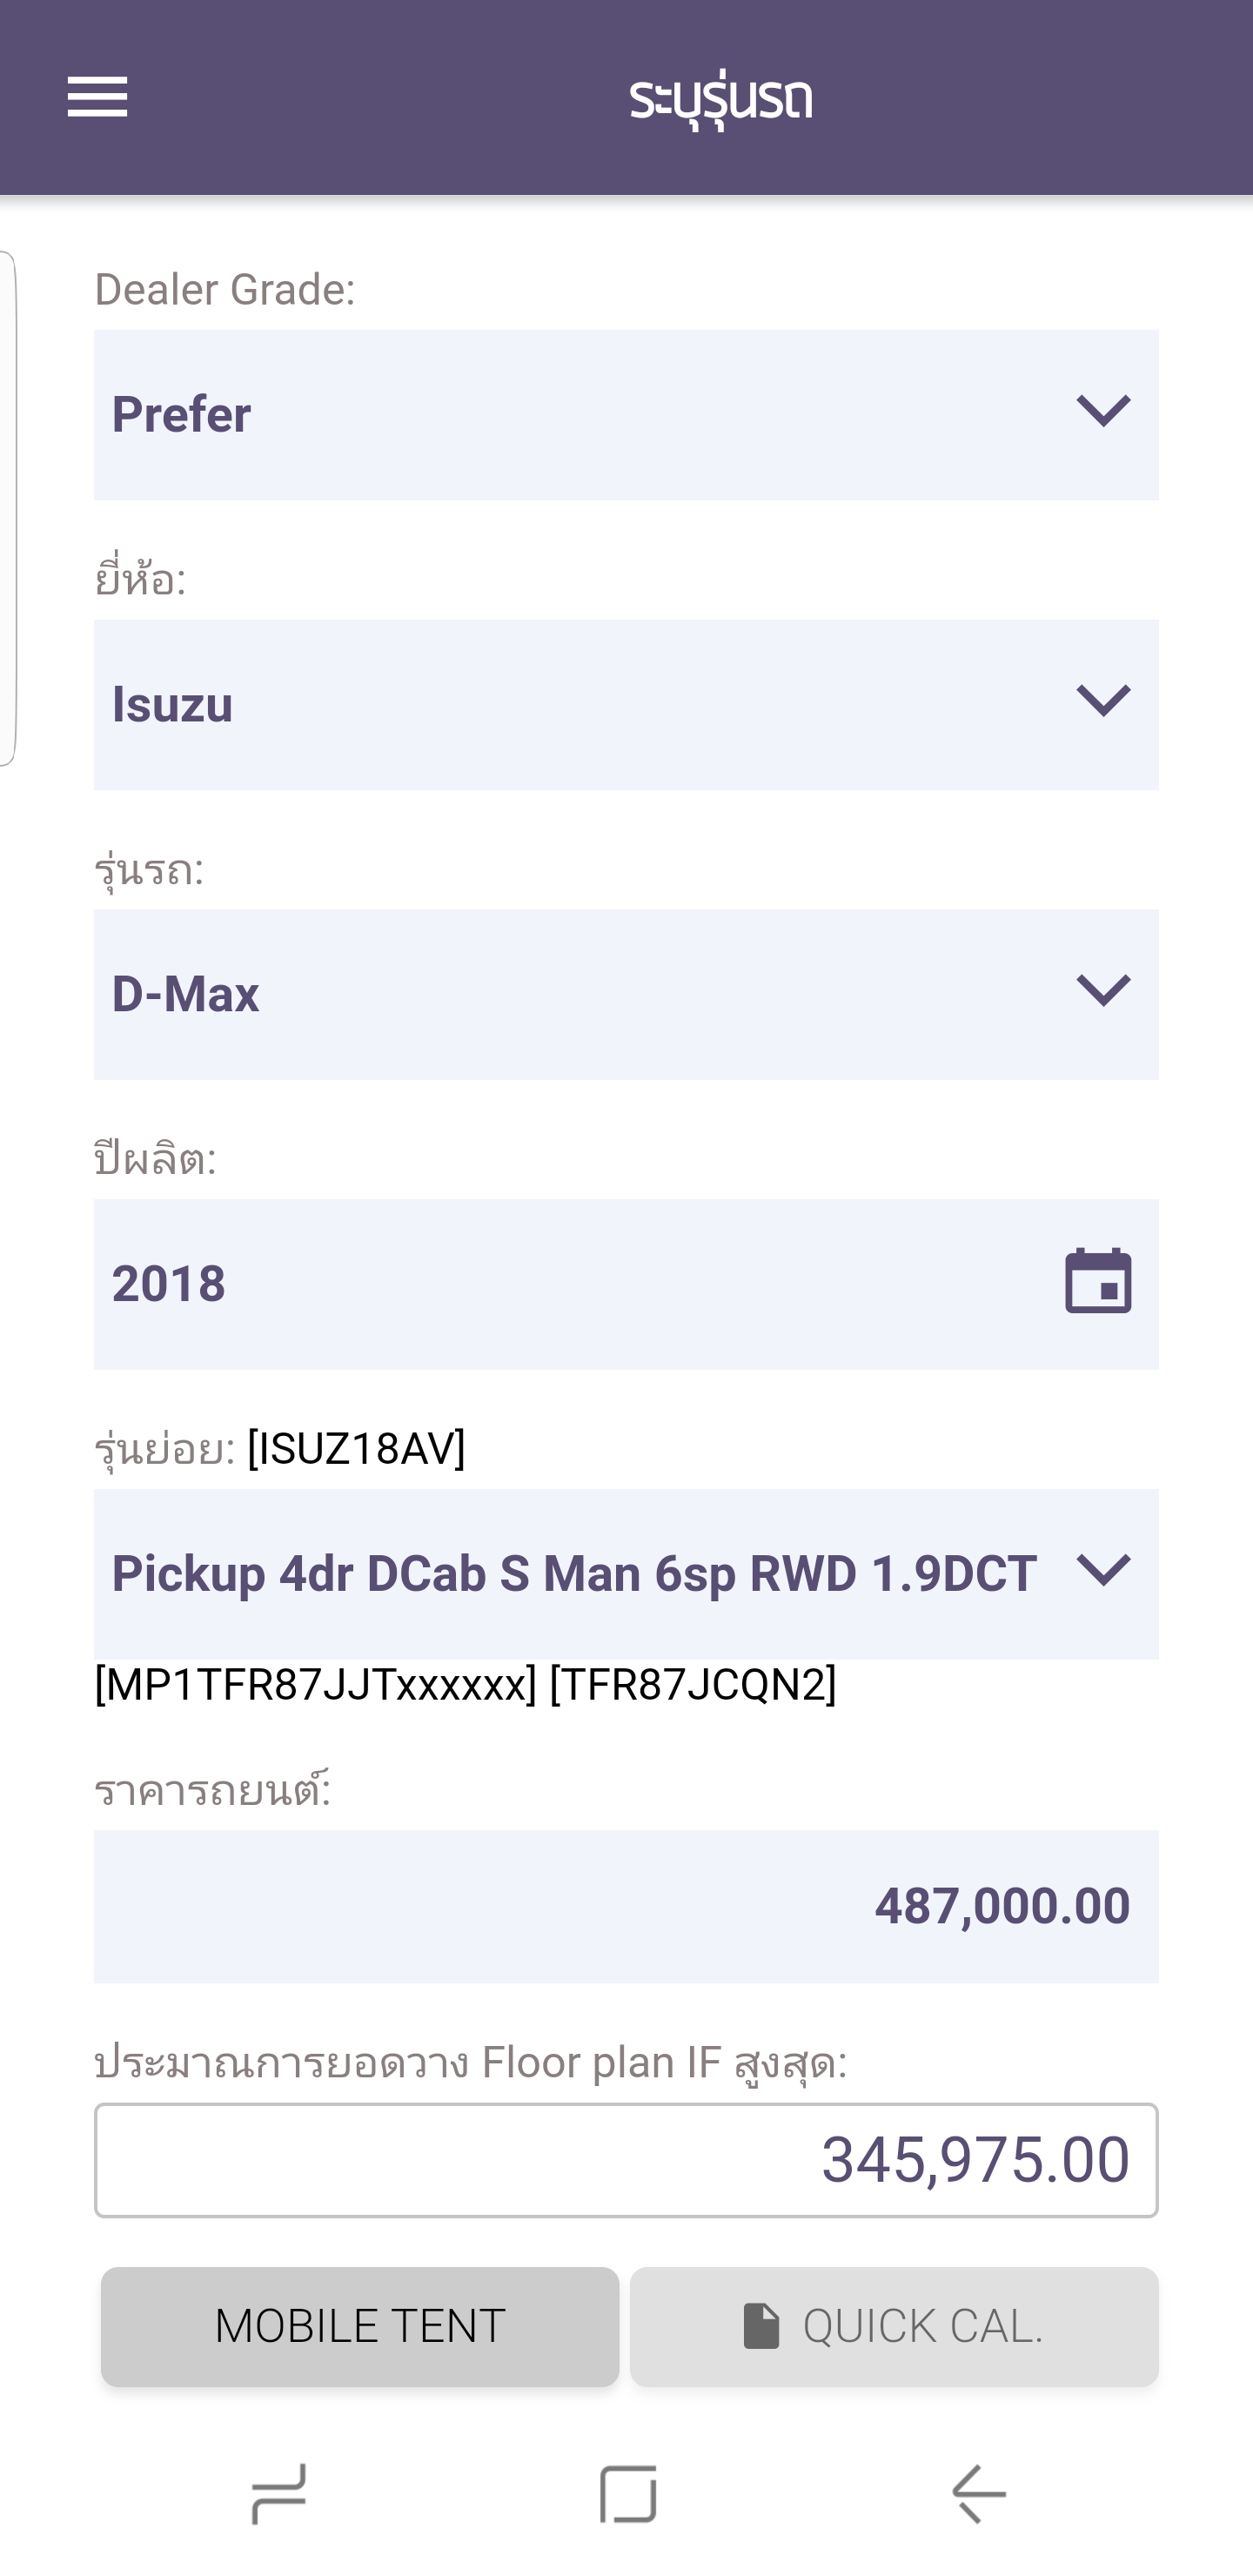Expand the Isuzu brand chevron arrow
1253x2576 pixels.
1103,701
